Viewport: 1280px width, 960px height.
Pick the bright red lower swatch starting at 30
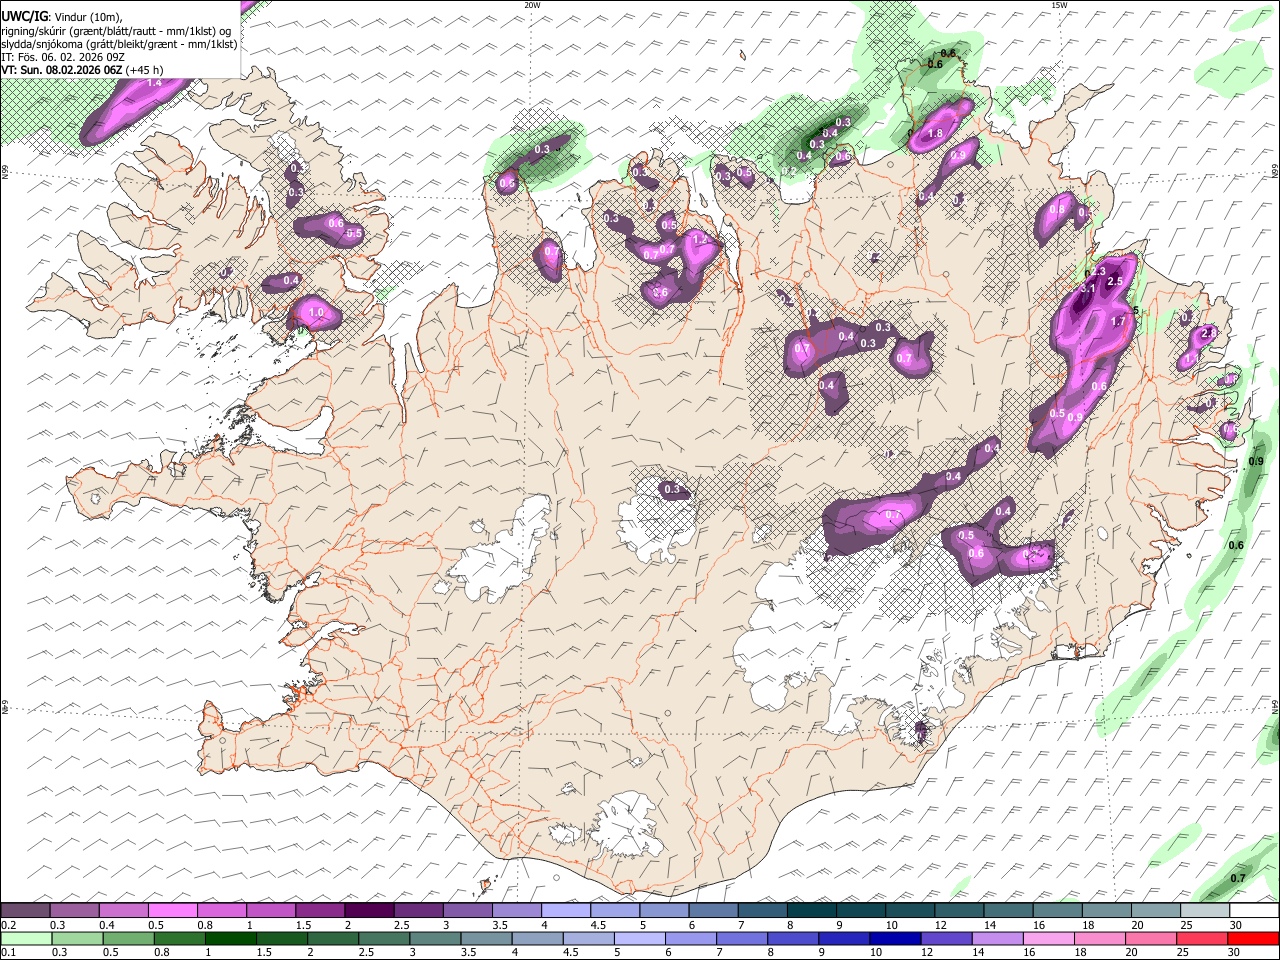1253,938
